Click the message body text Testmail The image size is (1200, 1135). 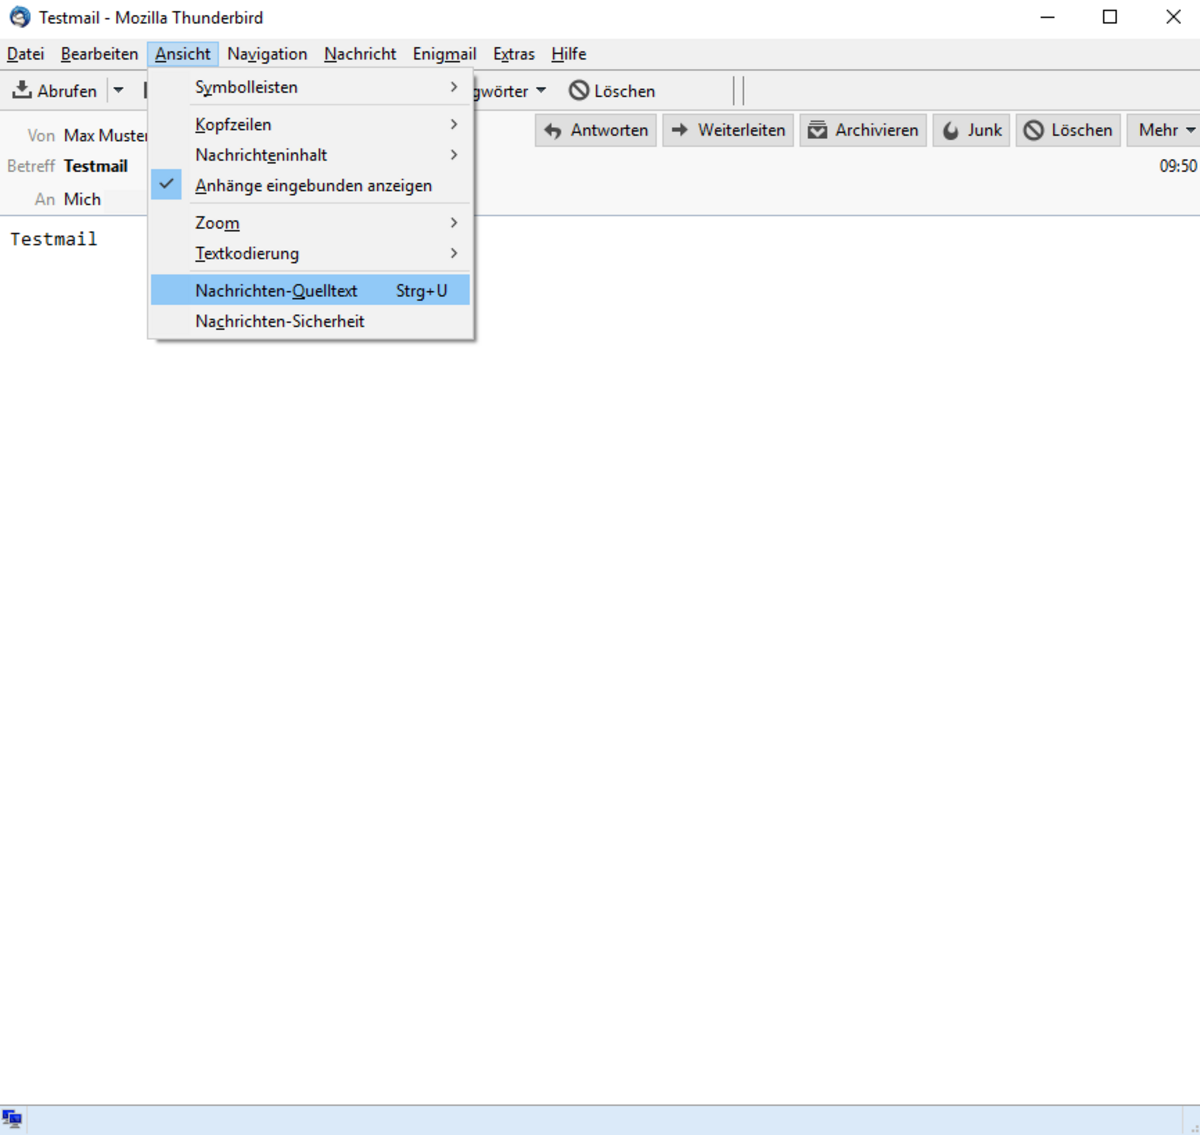click(x=54, y=239)
